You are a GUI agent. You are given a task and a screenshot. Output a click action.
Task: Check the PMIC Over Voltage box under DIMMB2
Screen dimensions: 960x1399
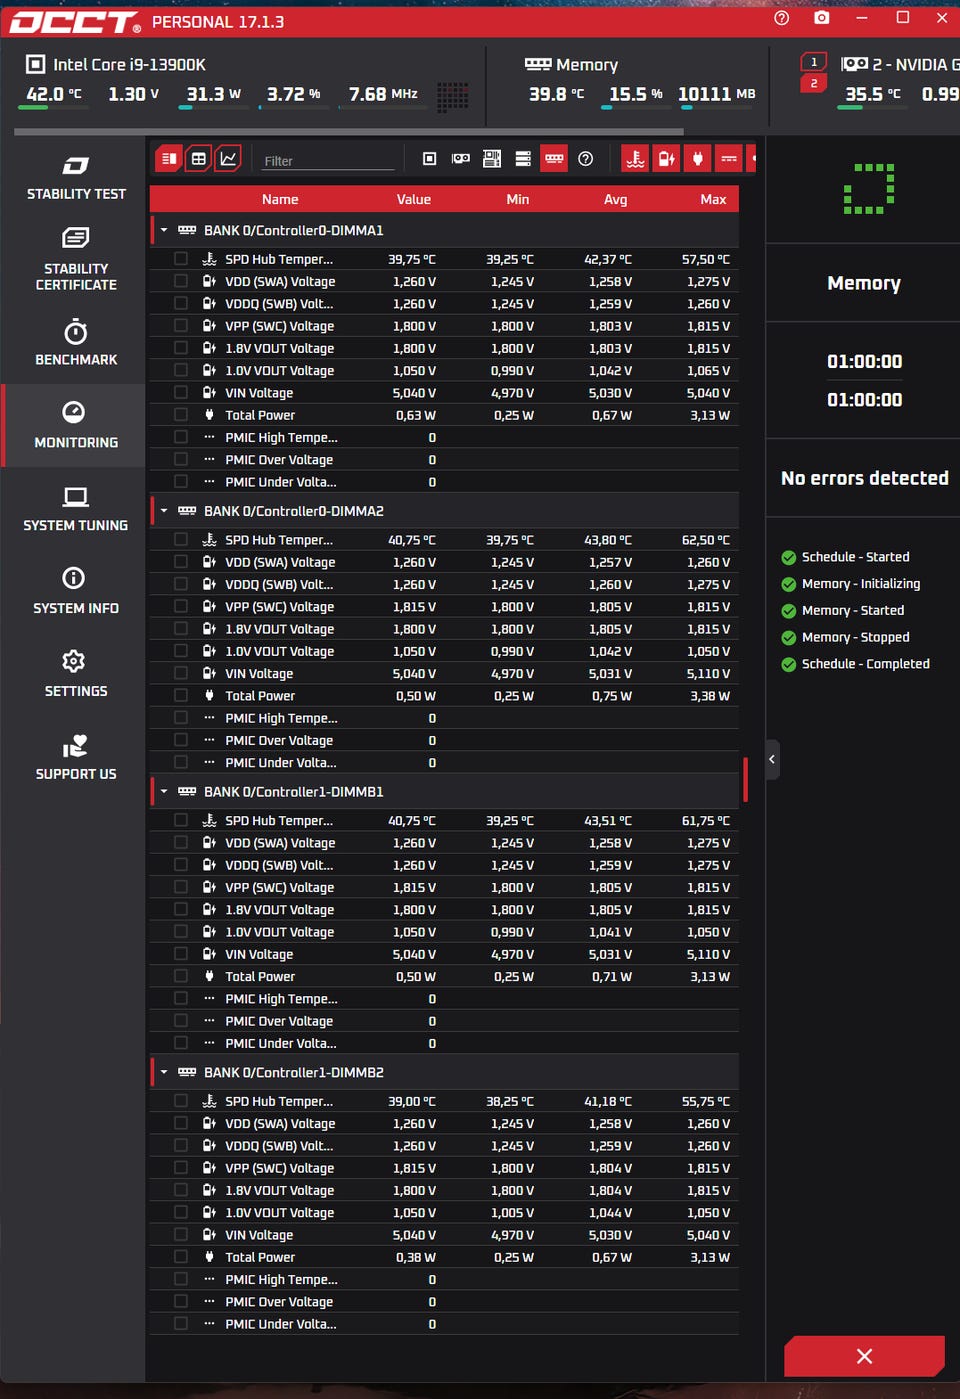(x=181, y=1302)
